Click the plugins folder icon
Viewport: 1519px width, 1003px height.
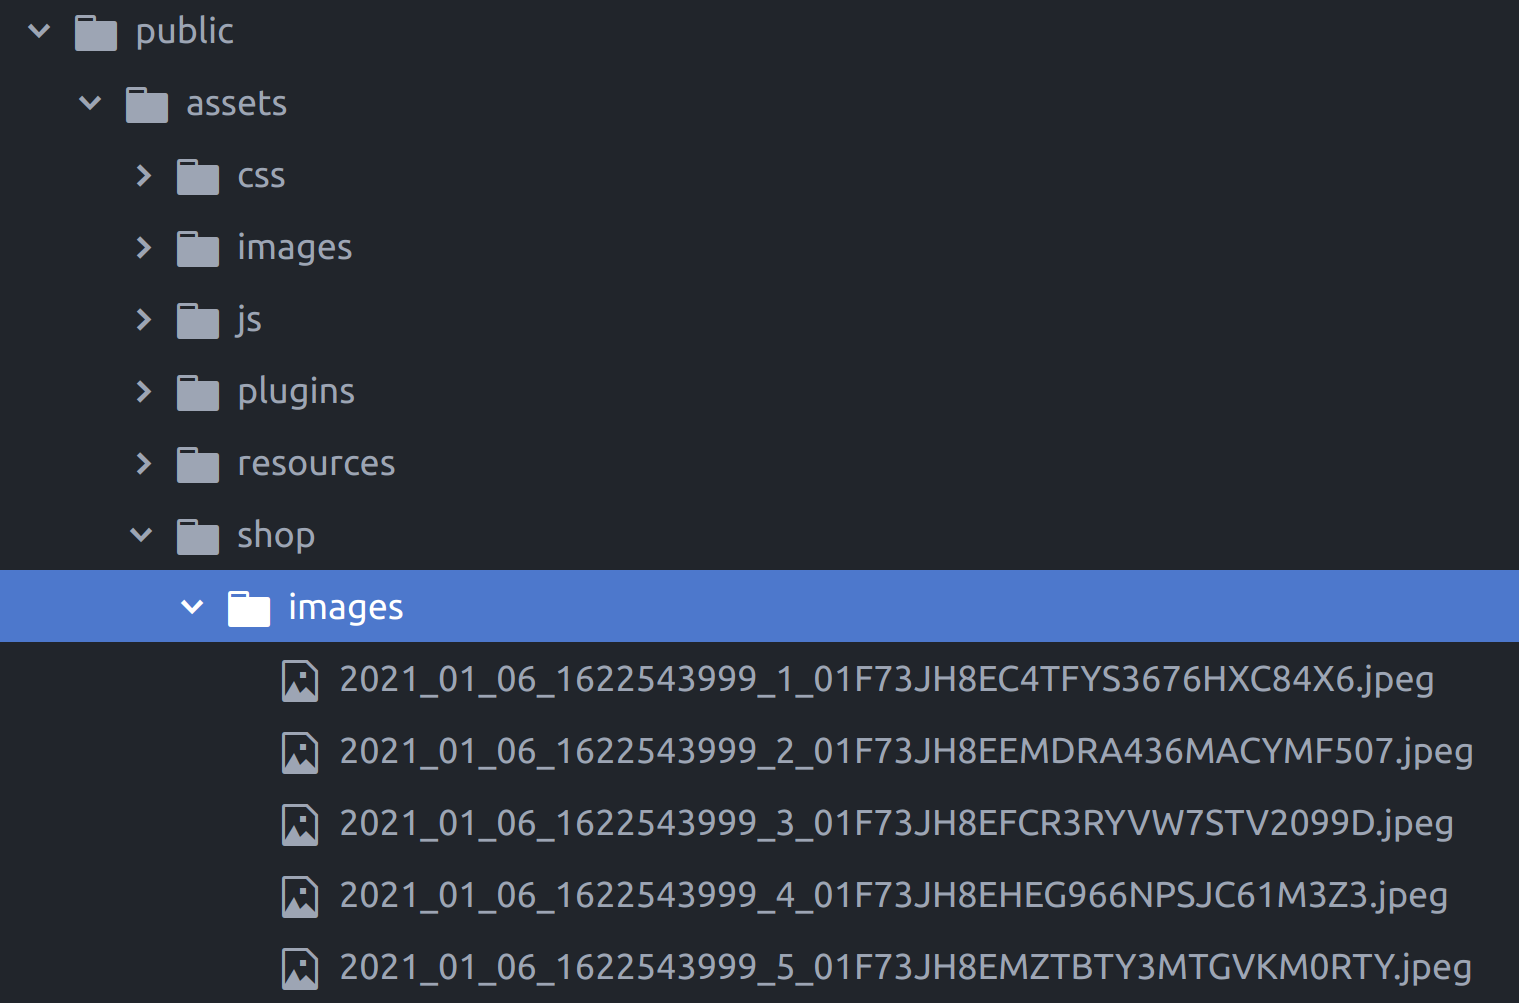coord(197,392)
